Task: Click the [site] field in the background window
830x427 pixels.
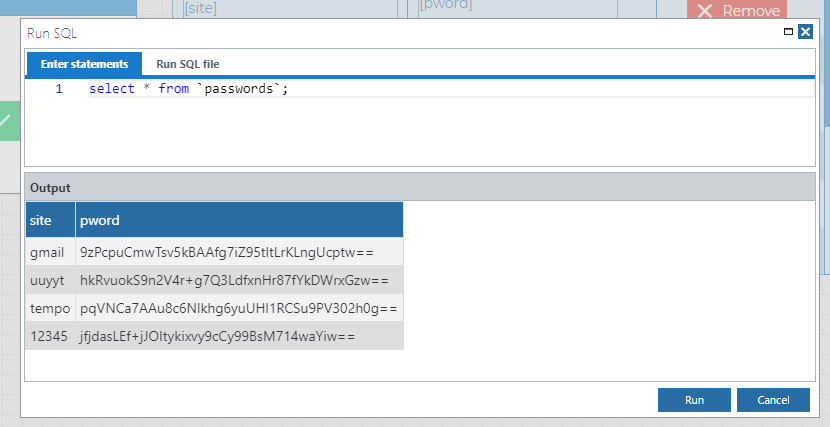Action: [x=290, y=8]
